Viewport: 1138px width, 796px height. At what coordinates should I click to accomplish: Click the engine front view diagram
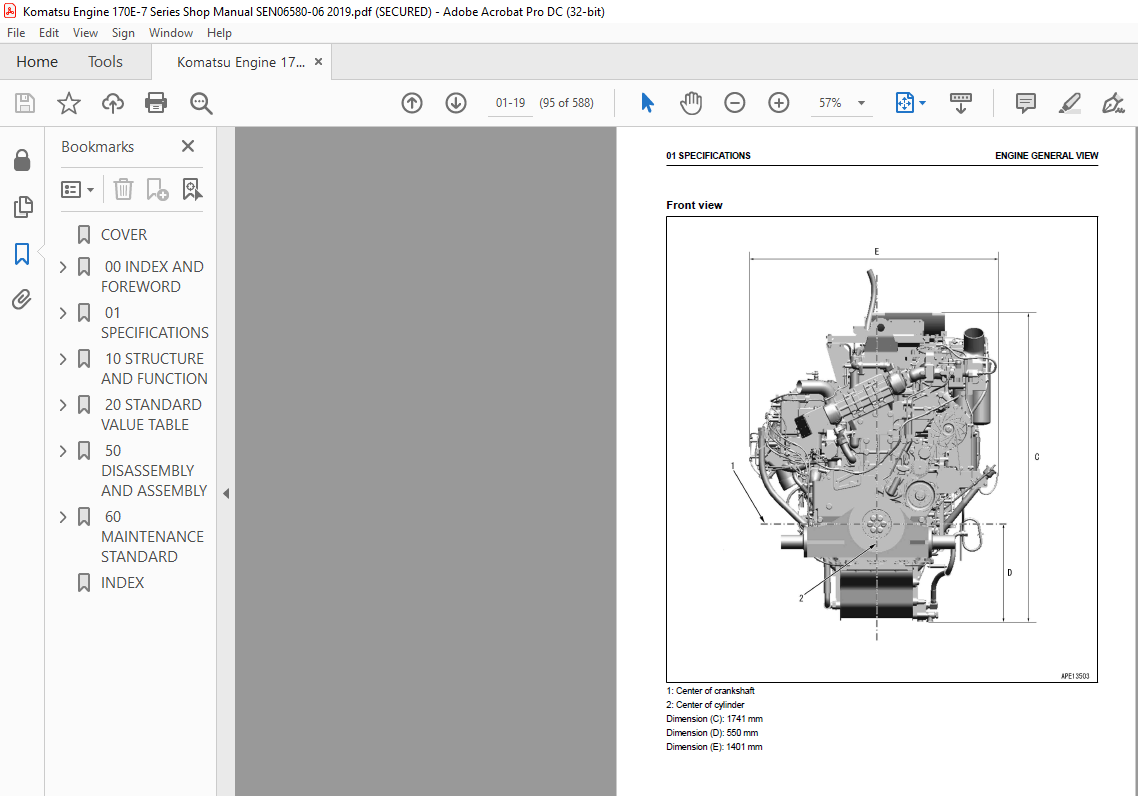882,449
